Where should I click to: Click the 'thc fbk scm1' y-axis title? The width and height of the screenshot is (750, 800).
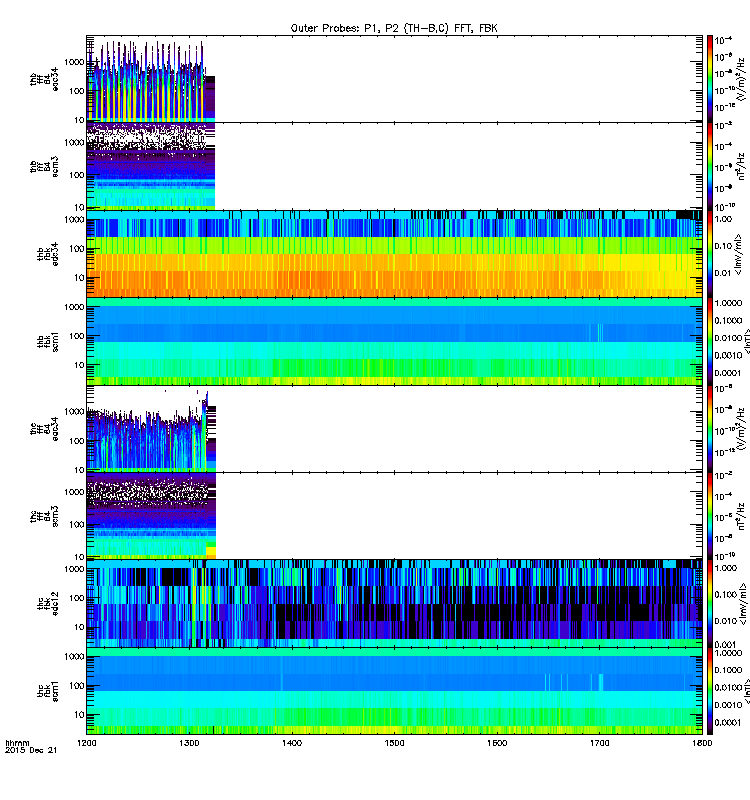tap(48, 691)
